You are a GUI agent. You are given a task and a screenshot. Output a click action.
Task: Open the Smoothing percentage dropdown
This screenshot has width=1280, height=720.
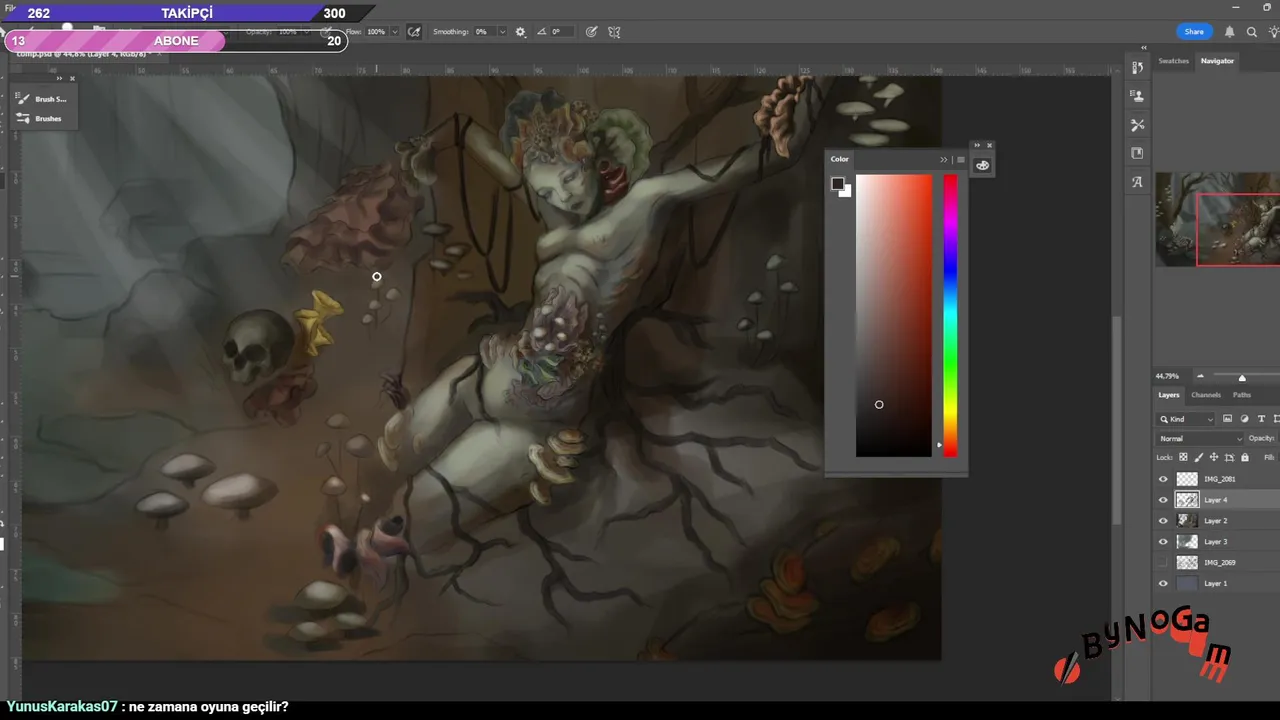tap(502, 32)
